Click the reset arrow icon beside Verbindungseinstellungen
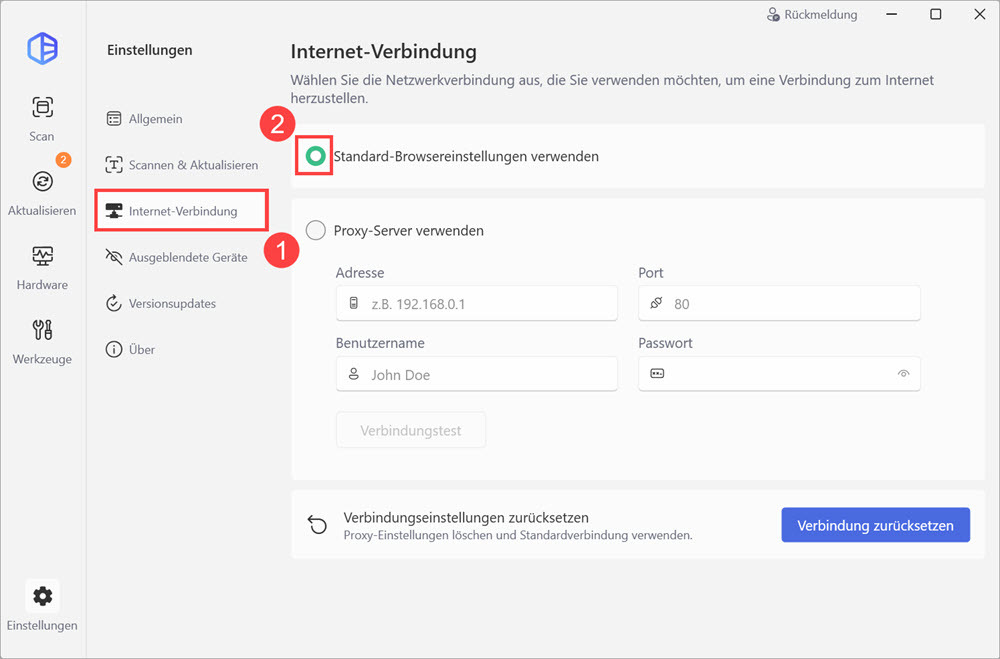The image size is (1000, 659). click(x=318, y=524)
